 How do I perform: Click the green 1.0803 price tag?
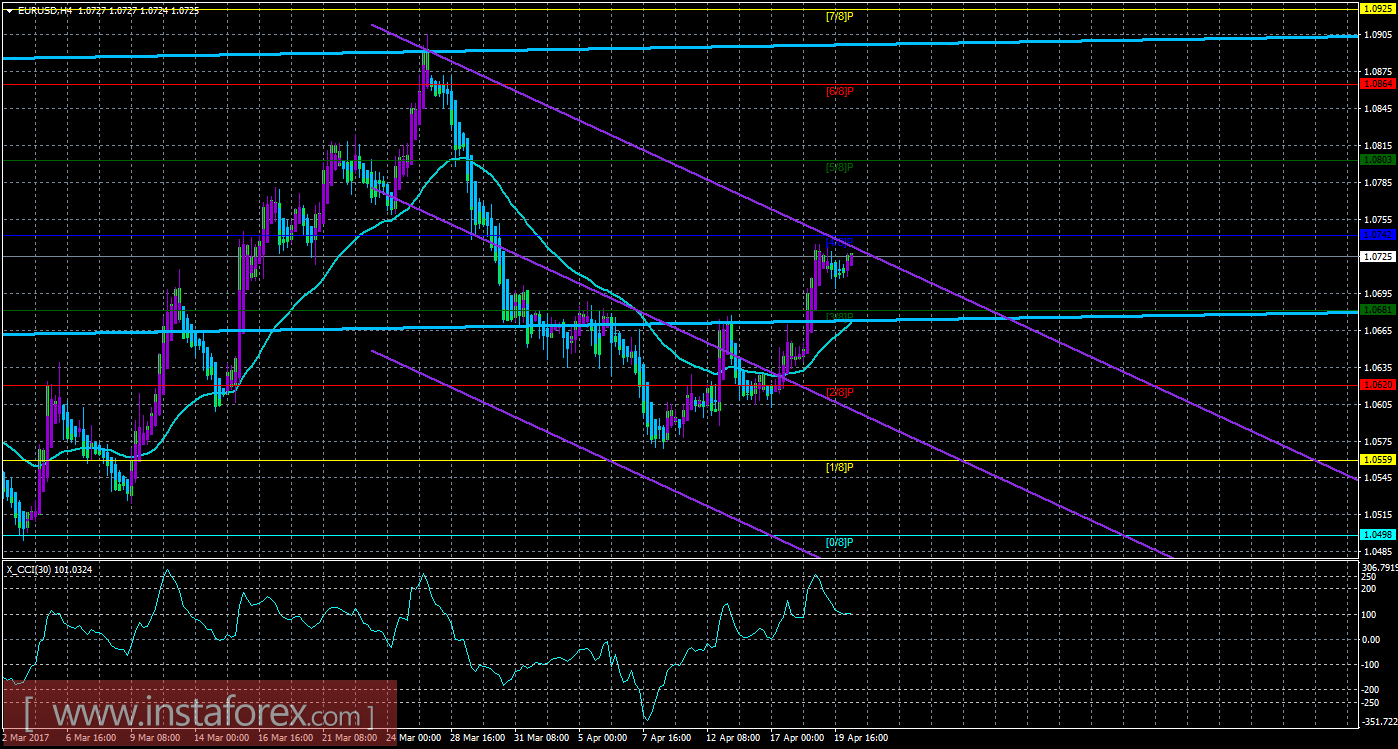(1377, 159)
